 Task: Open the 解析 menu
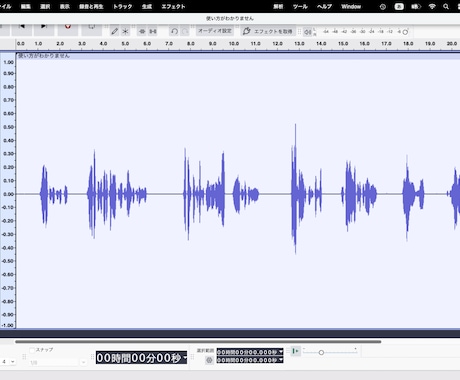click(x=279, y=6)
